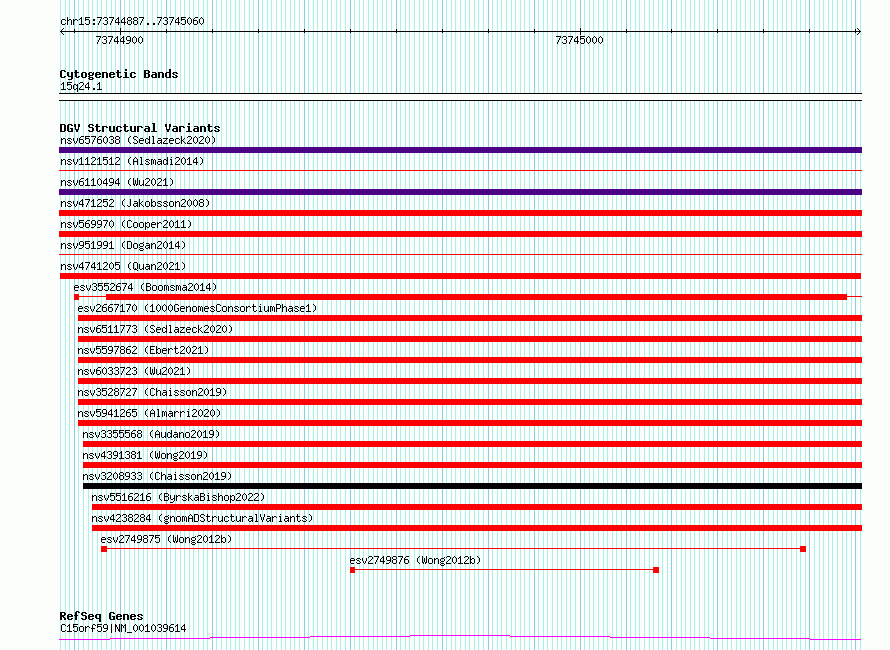Open the esv2749876 (Wong2012b) label

click(x=415, y=560)
